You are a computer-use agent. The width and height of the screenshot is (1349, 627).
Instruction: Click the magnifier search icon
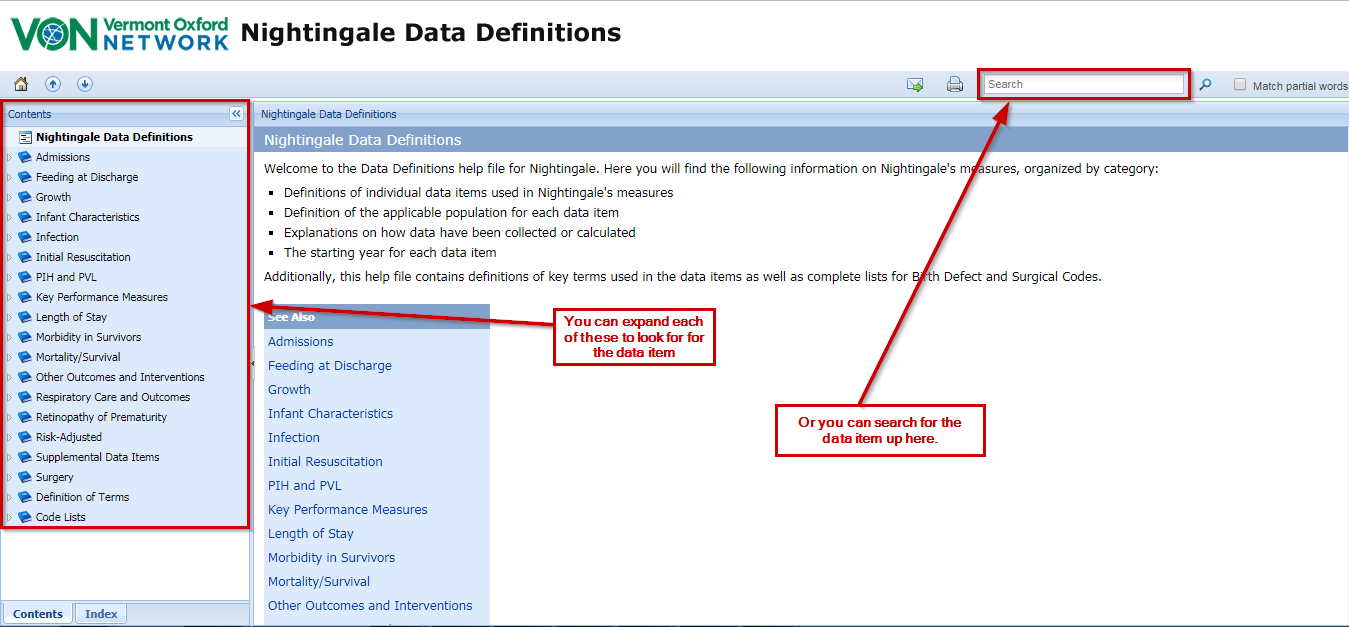click(x=1205, y=85)
